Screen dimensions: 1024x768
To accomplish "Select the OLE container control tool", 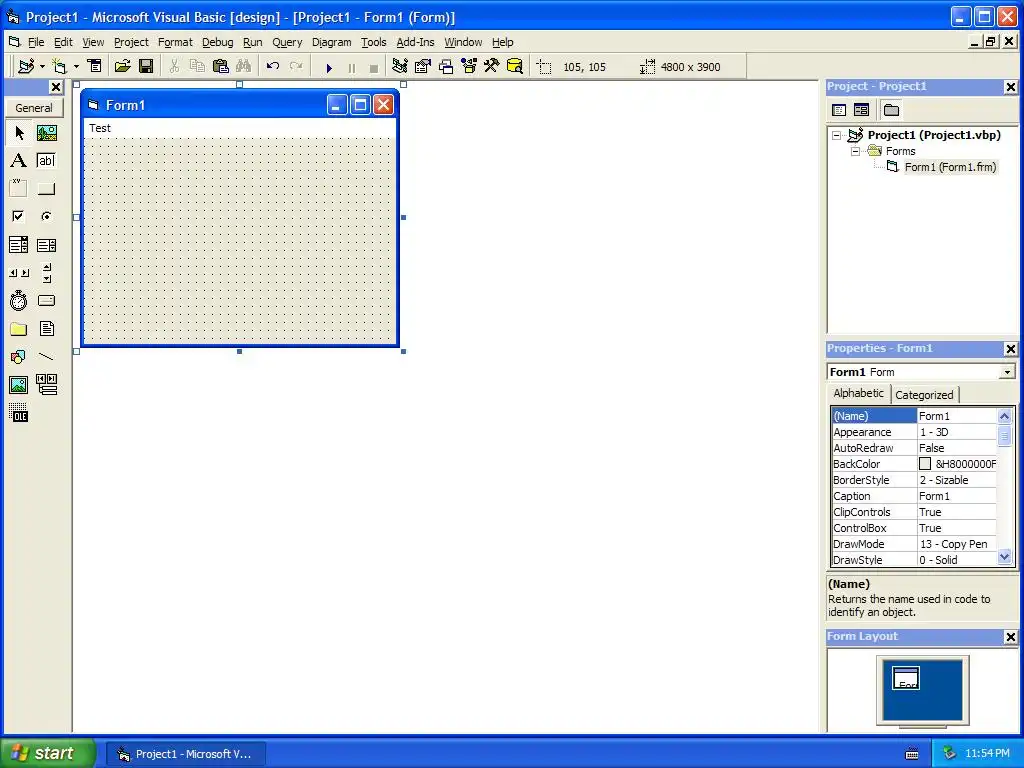I will (19, 413).
